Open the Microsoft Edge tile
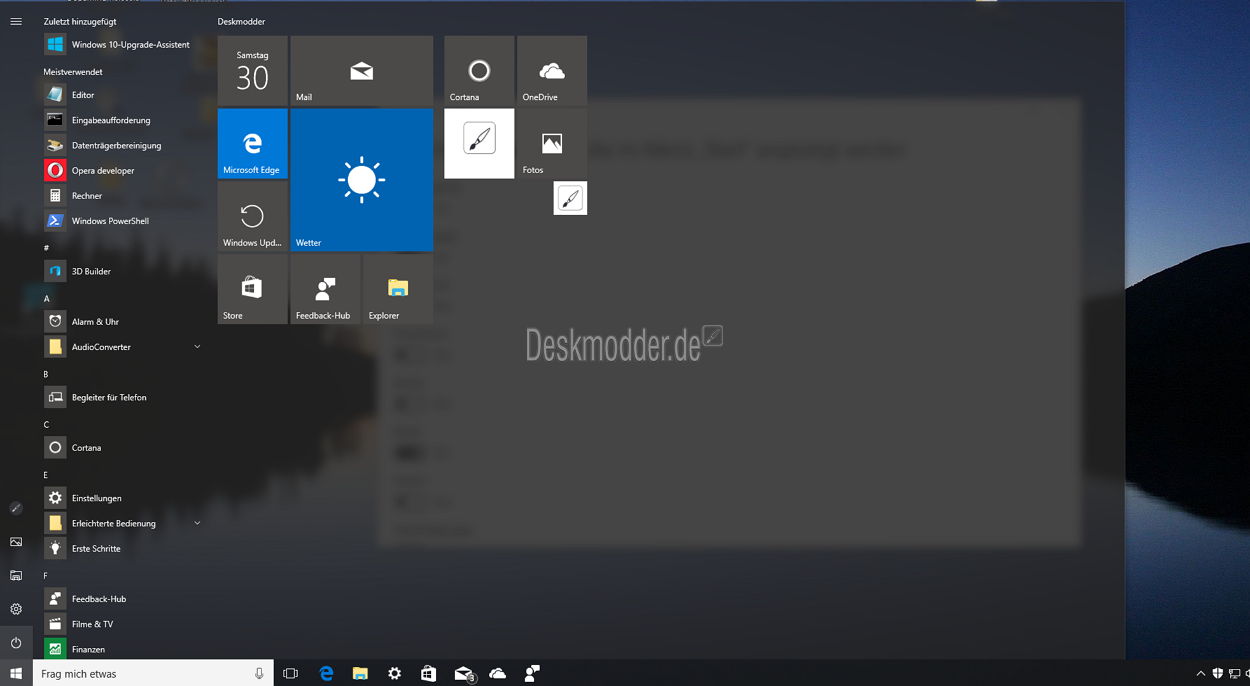 (x=252, y=144)
